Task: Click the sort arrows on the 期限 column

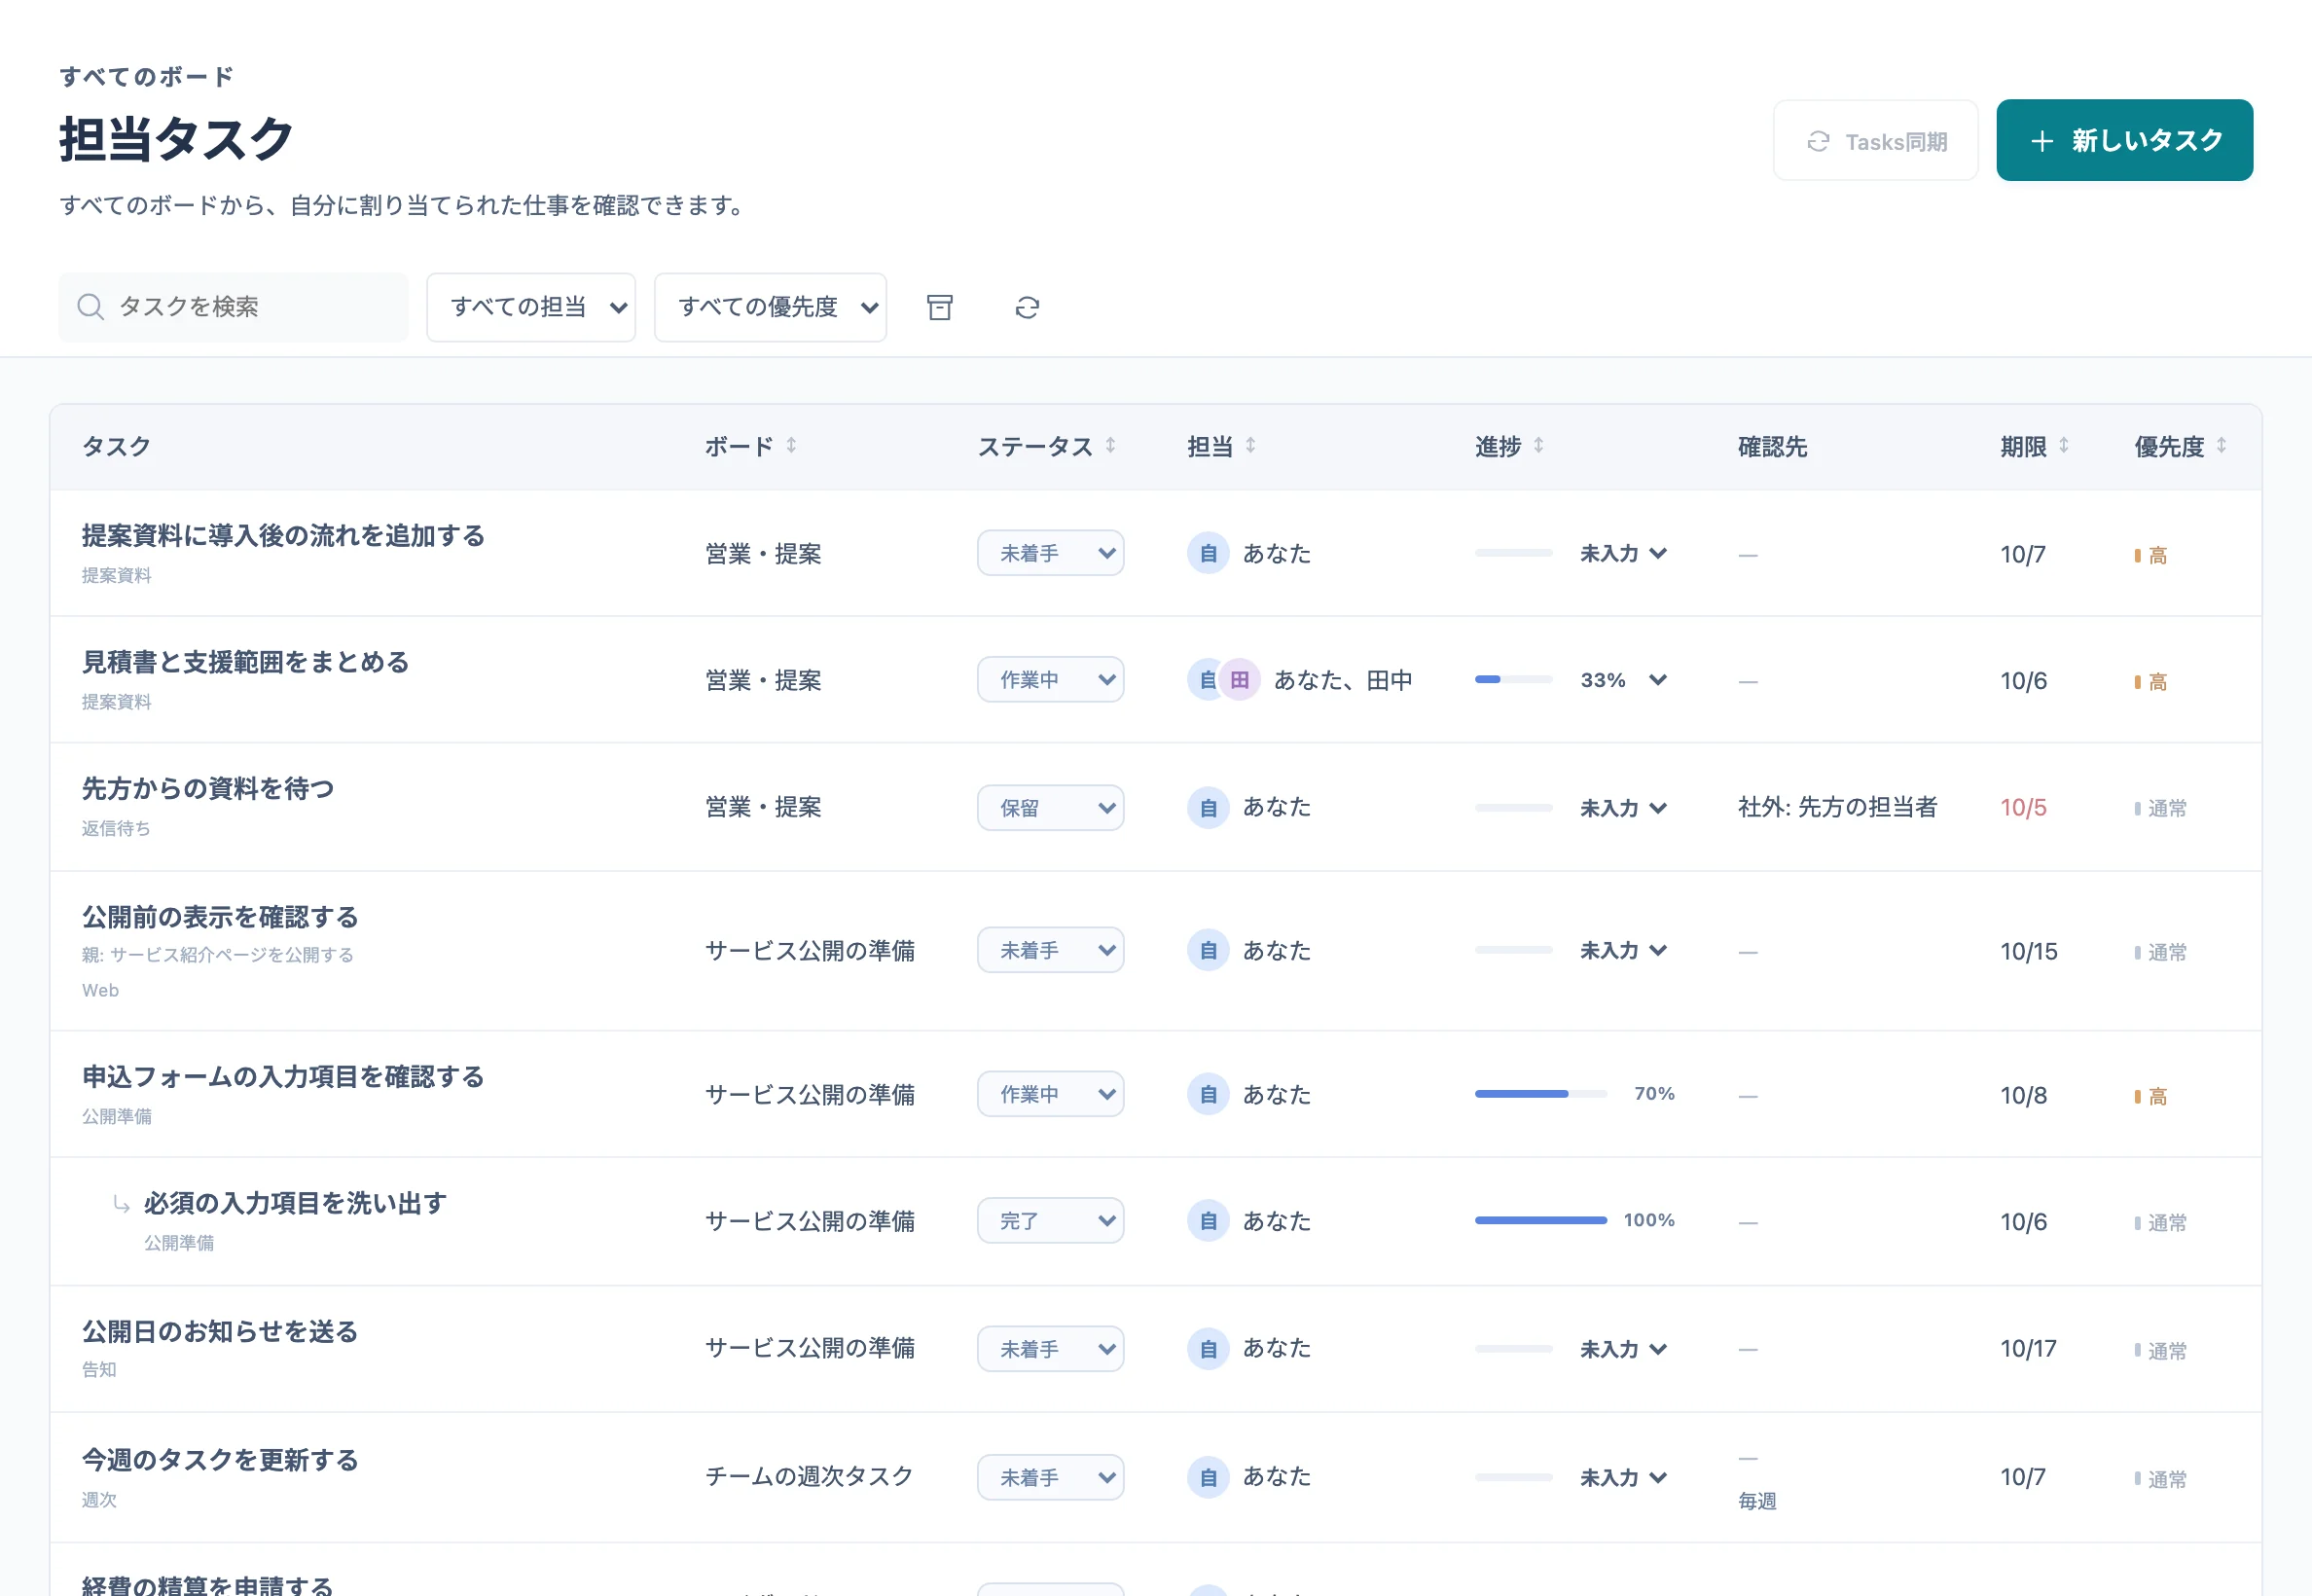Action: click(2063, 445)
